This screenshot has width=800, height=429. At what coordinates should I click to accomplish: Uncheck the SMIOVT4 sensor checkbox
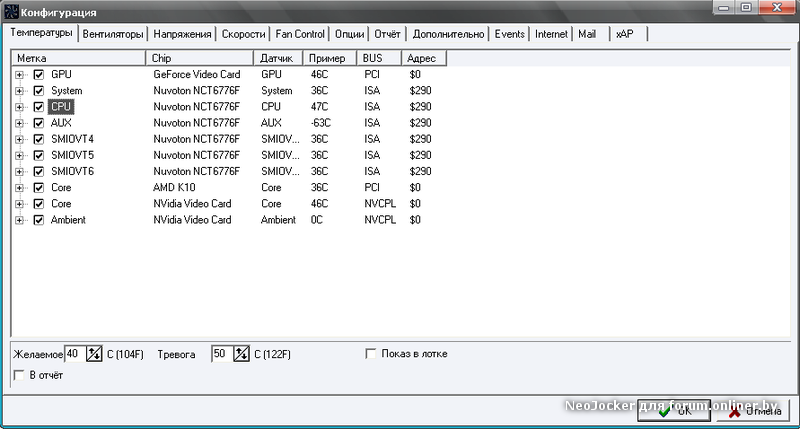tap(39, 139)
